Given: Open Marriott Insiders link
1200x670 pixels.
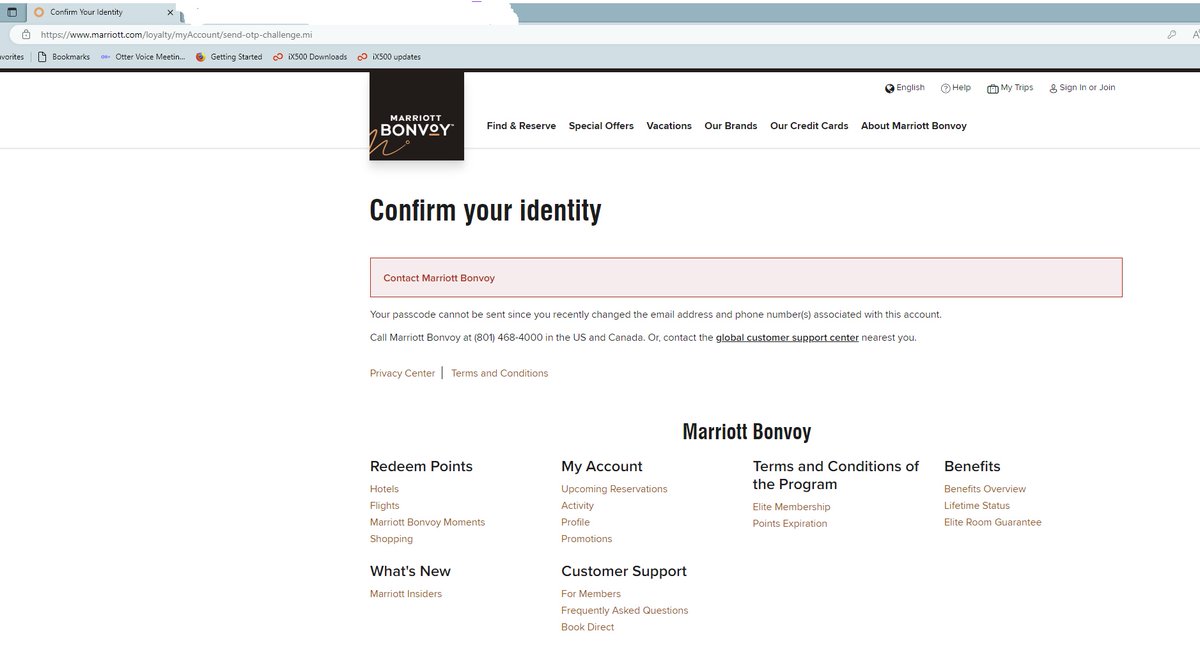Looking at the screenshot, I should click(x=406, y=594).
